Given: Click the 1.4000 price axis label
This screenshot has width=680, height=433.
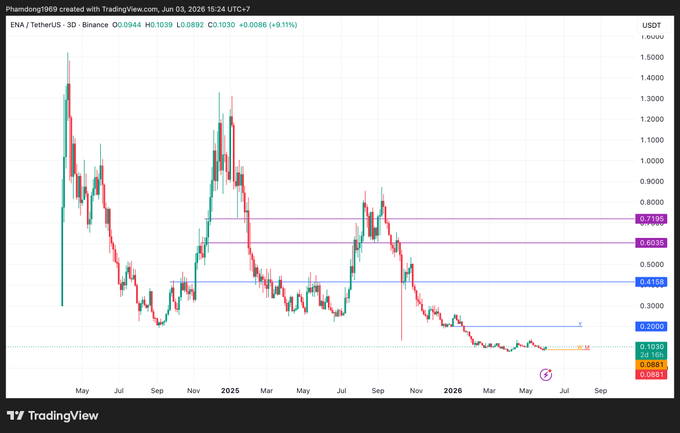Looking at the screenshot, I should [652, 78].
